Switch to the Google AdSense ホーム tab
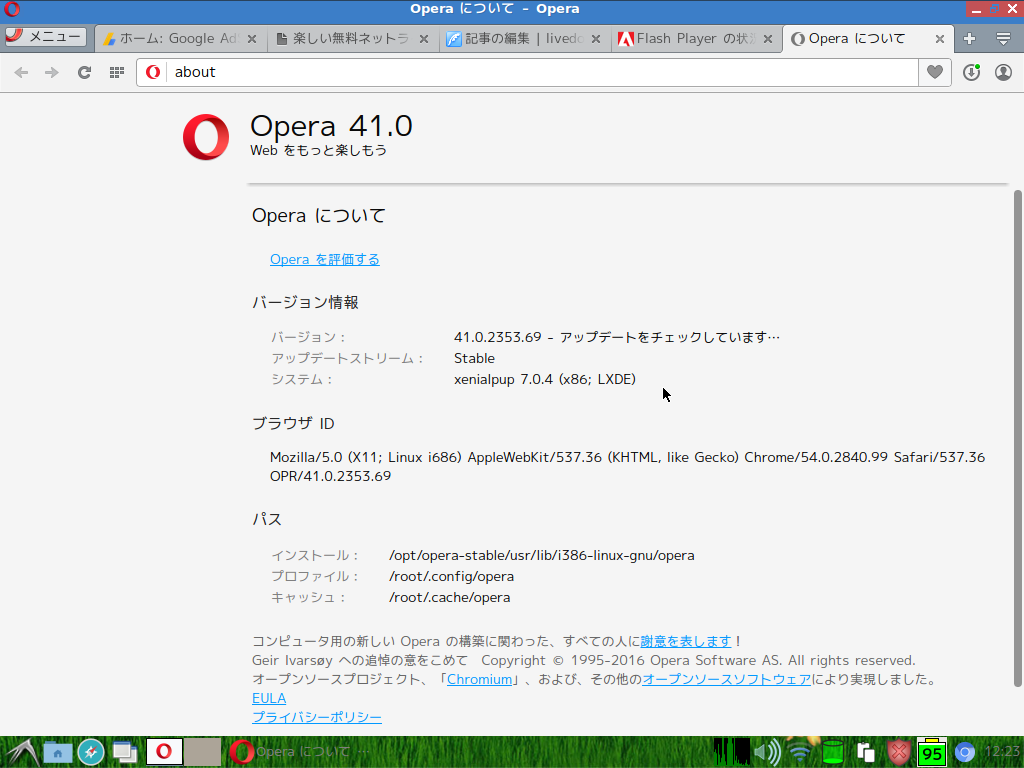This screenshot has width=1024, height=768. [172, 39]
